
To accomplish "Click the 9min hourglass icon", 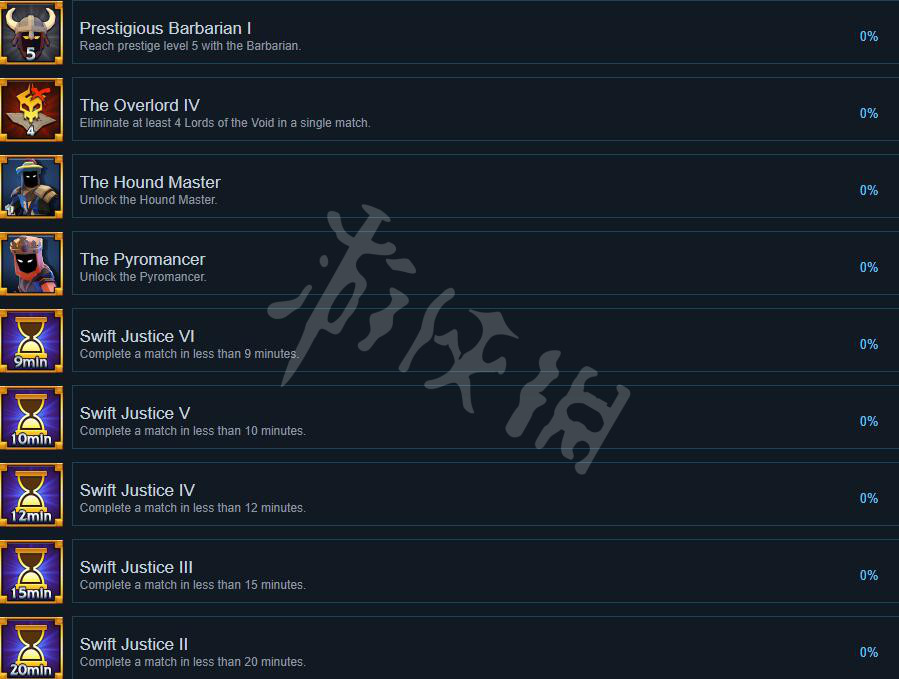I will pos(31,341).
